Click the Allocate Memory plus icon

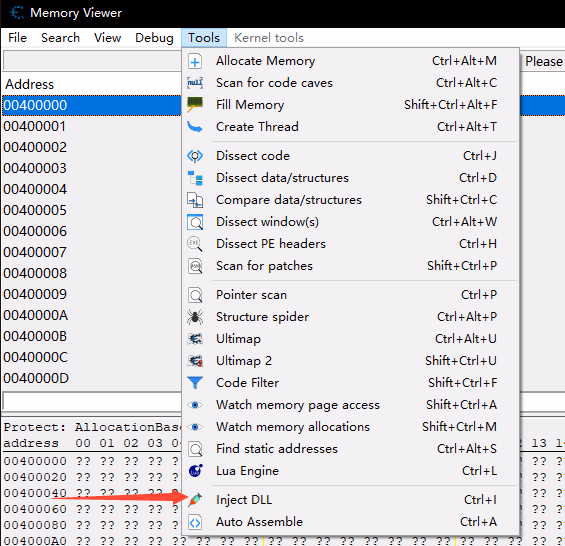coord(195,62)
